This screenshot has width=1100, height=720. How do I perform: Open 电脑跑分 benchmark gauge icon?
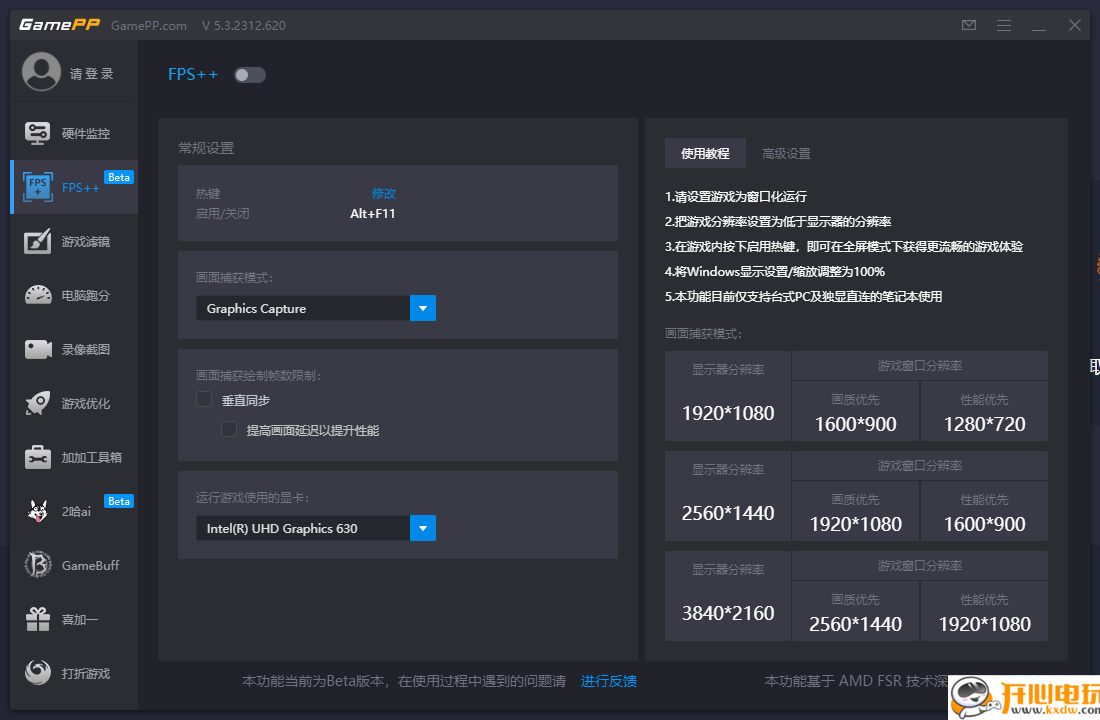38,295
